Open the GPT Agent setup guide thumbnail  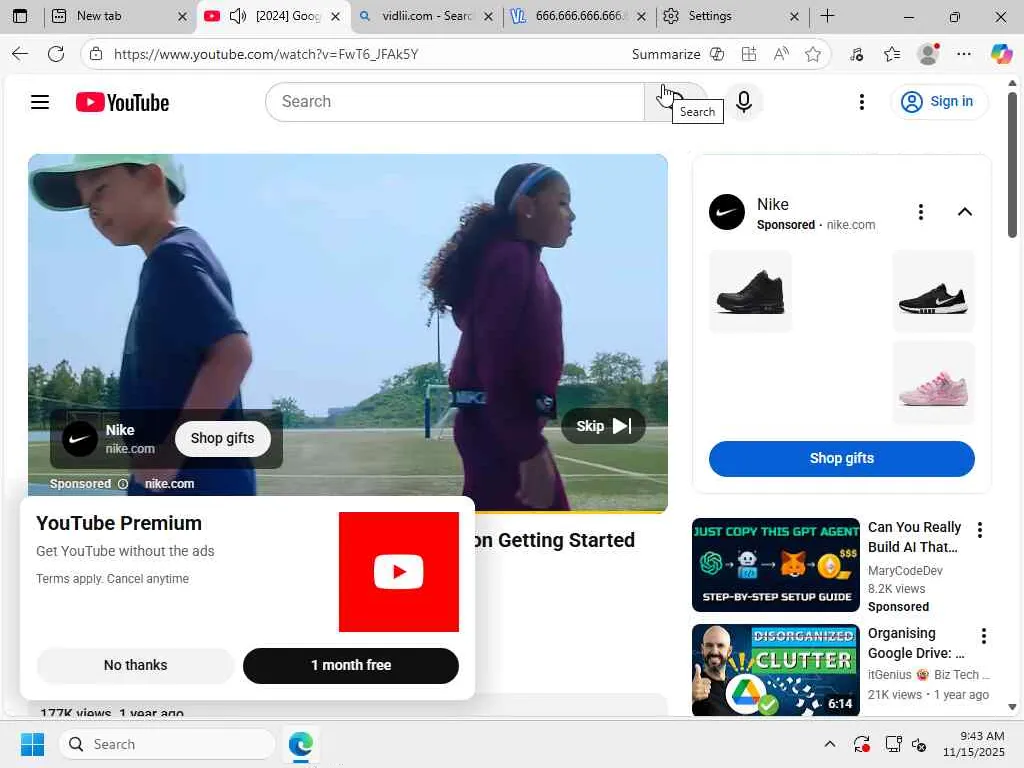776,565
